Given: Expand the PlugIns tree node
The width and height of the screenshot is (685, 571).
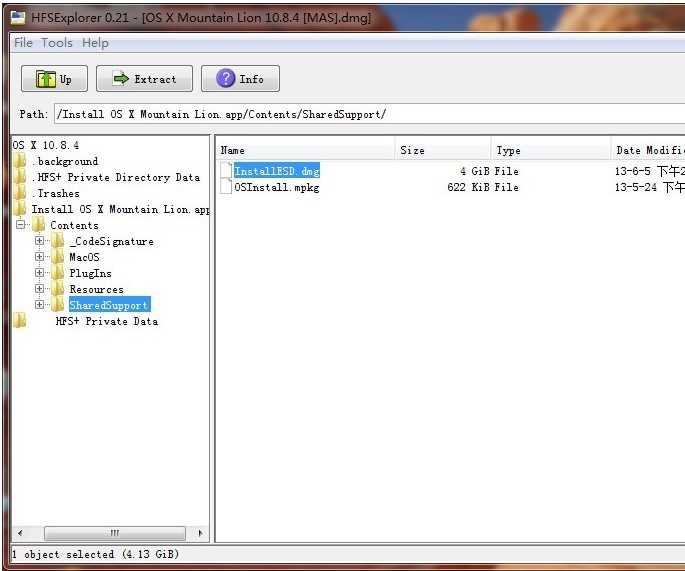Looking at the screenshot, I should pos(39,273).
